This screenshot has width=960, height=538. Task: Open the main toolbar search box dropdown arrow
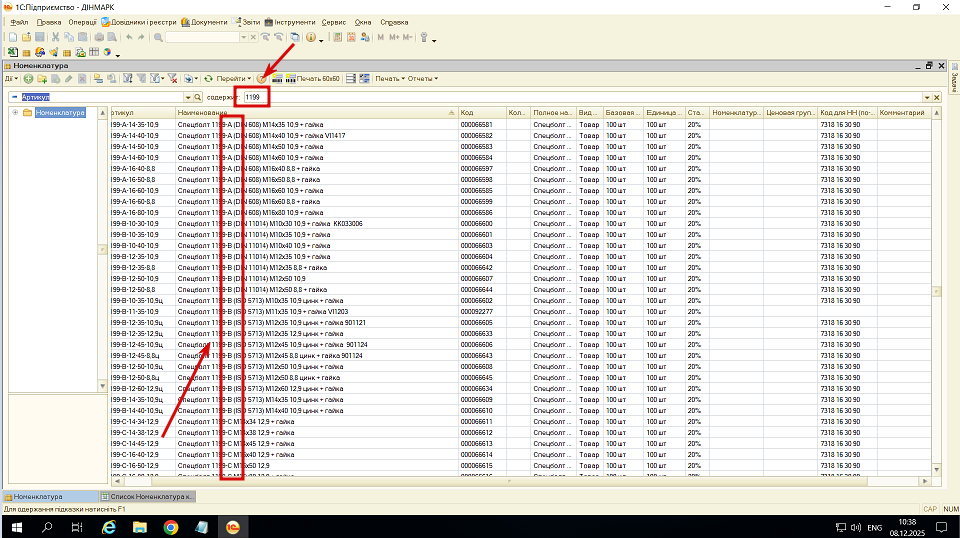pos(243,37)
